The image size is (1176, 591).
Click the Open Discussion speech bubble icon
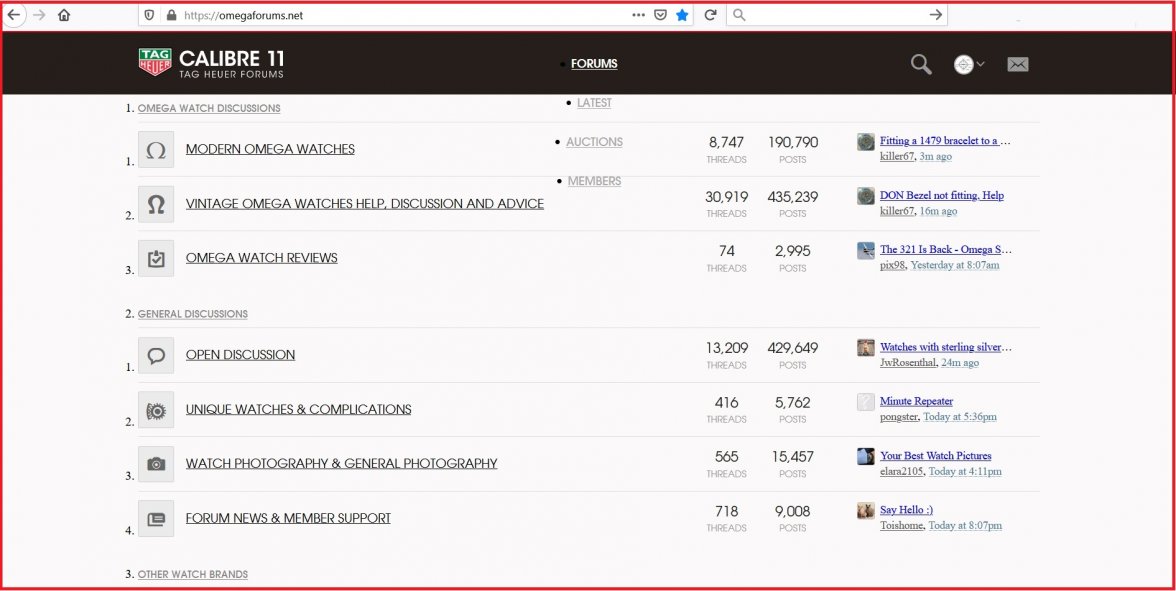[156, 355]
